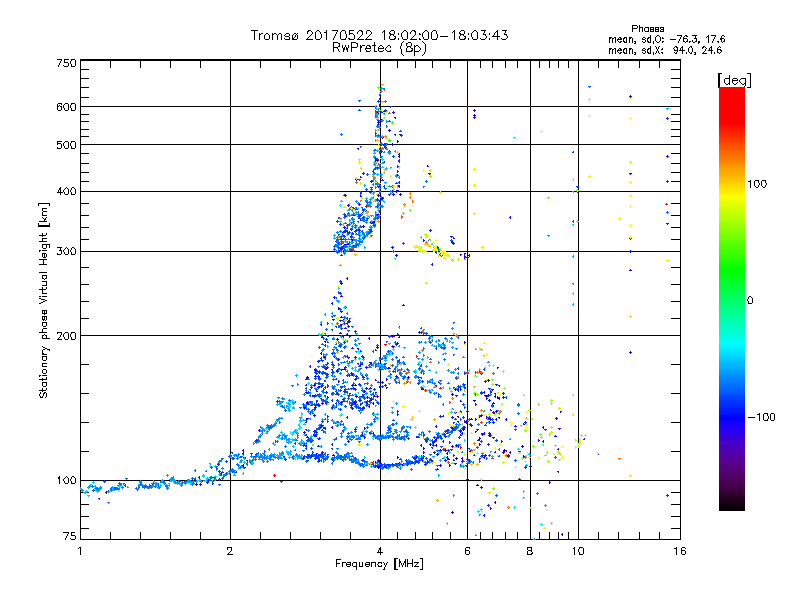
Task: Click the black bottom of the colorbar
Action: pos(732,503)
